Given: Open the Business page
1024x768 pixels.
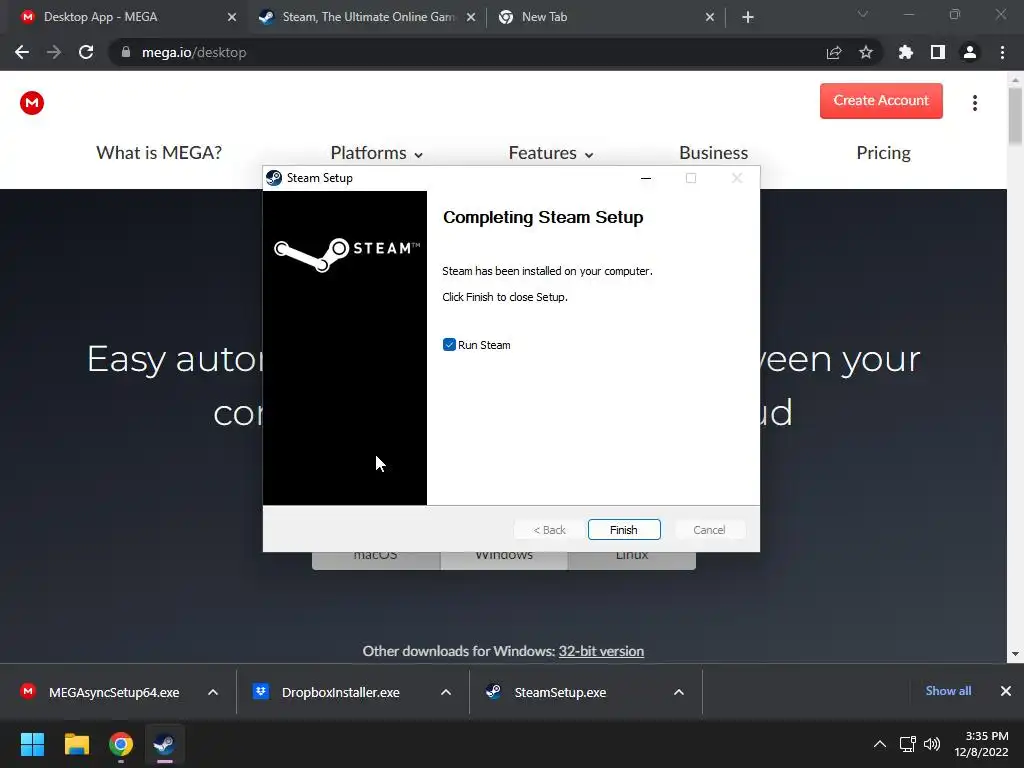Looking at the screenshot, I should [713, 153].
